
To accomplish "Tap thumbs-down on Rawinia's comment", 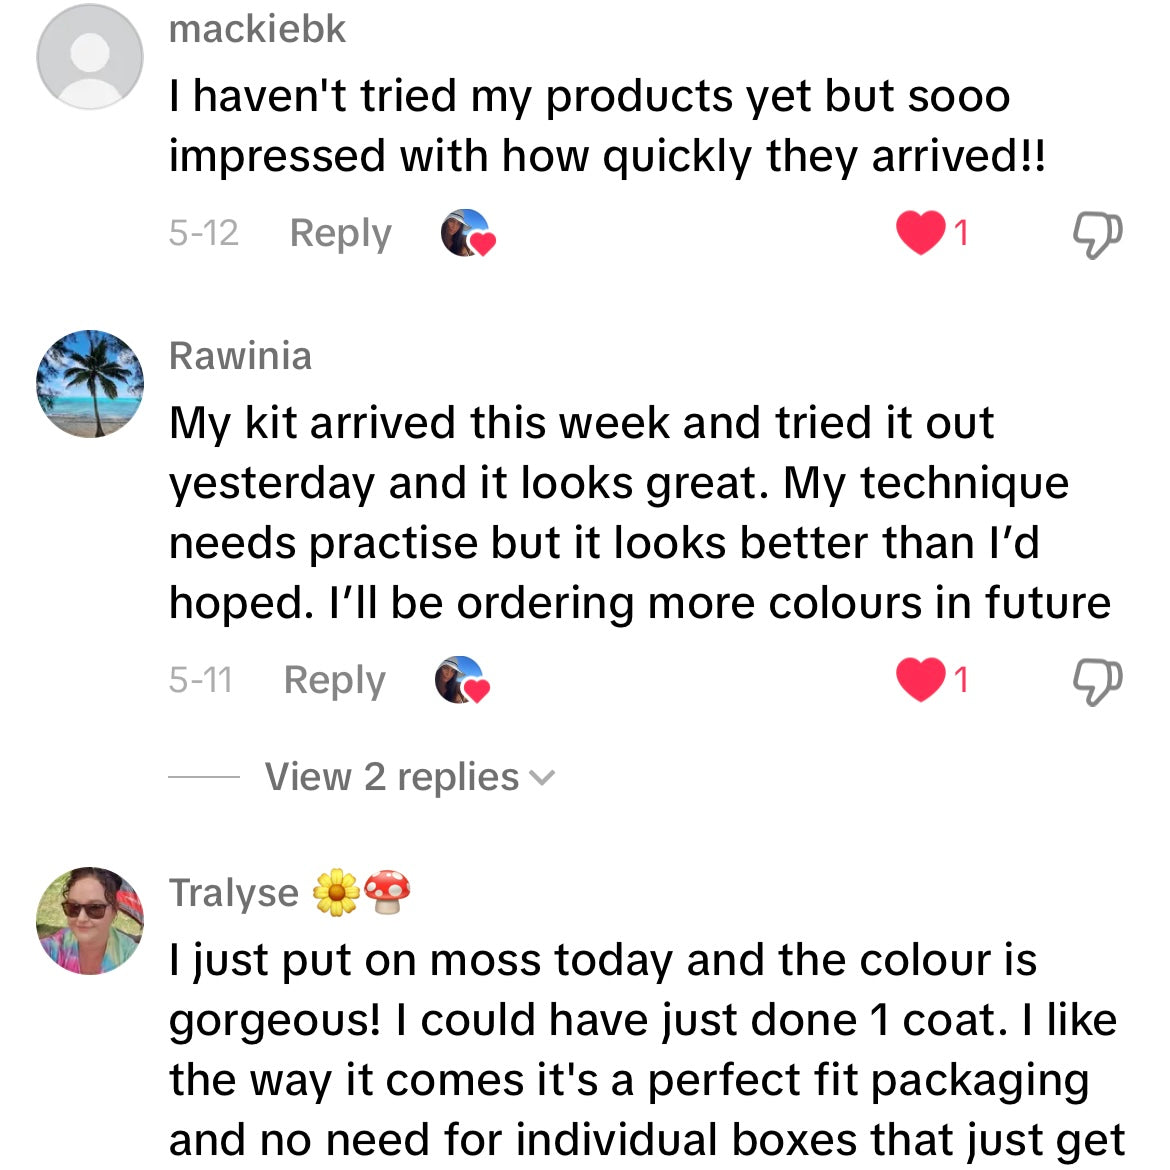I will coord(1097,681).
